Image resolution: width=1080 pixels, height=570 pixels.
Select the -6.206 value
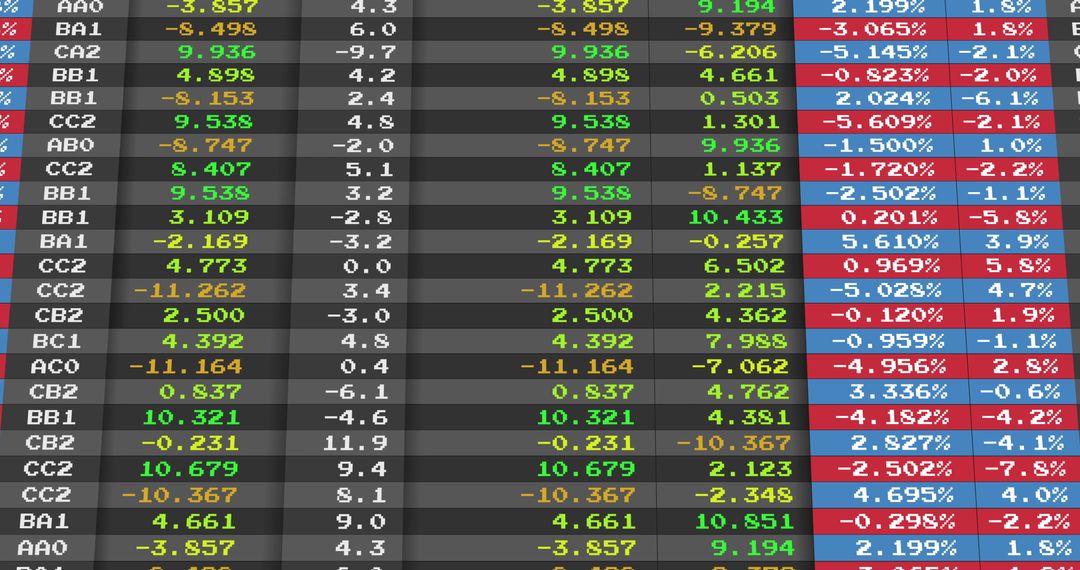[x=731, y=52]
